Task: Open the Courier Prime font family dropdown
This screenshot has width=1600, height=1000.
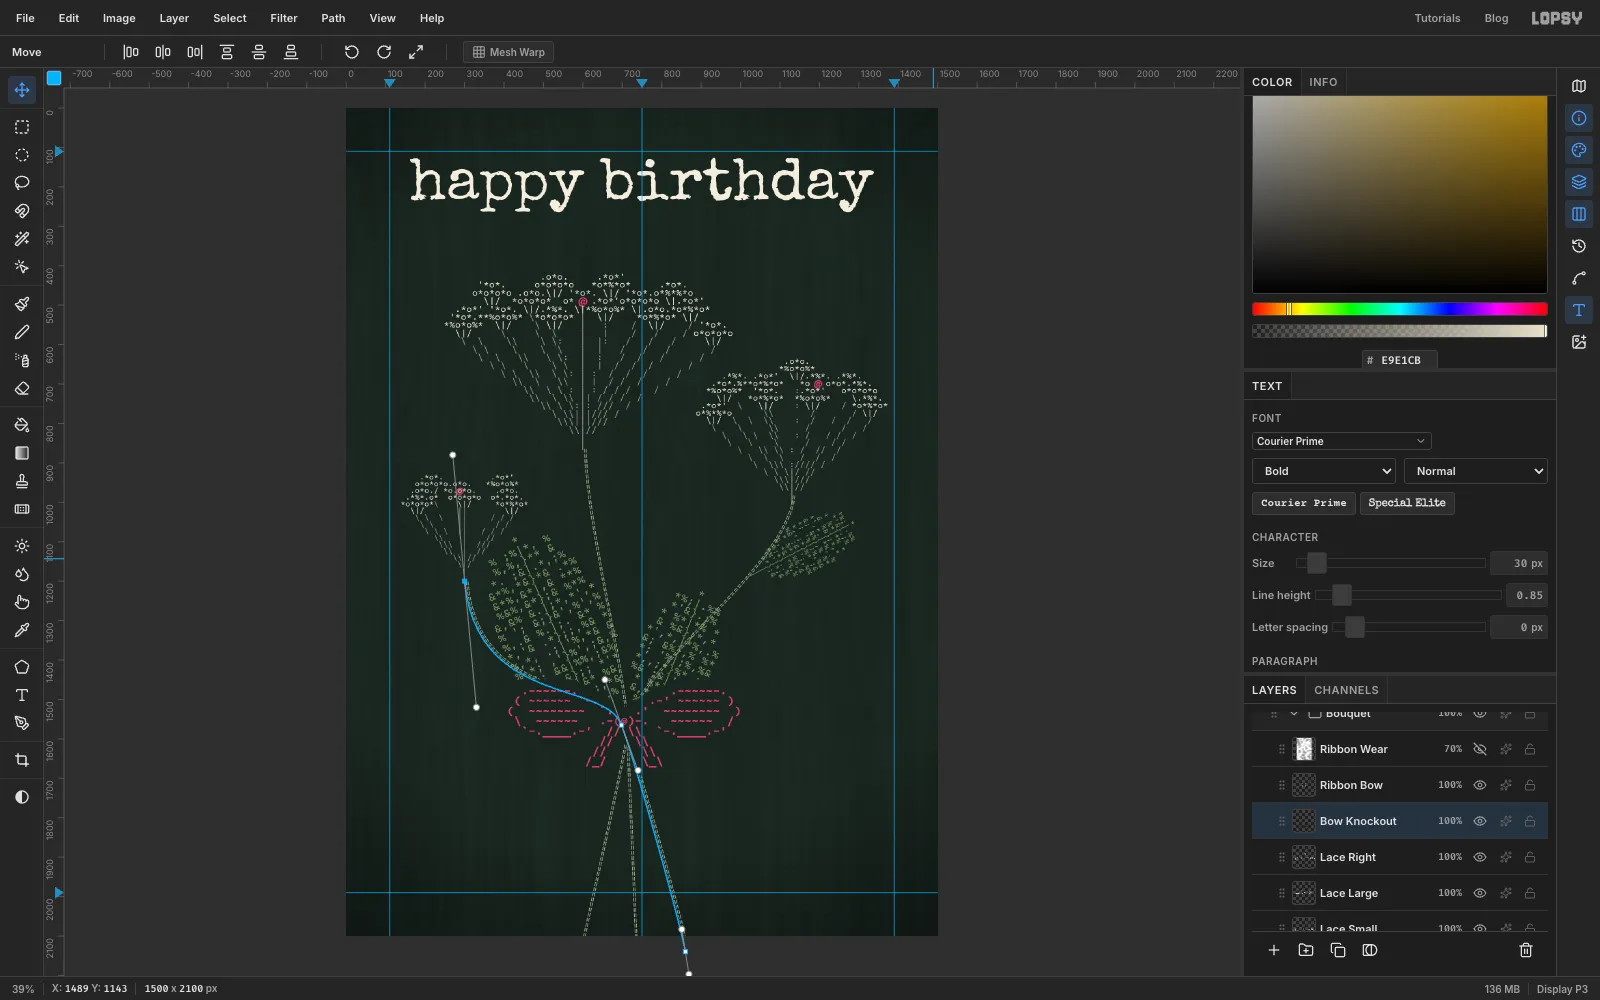Action: [1341, 441]
